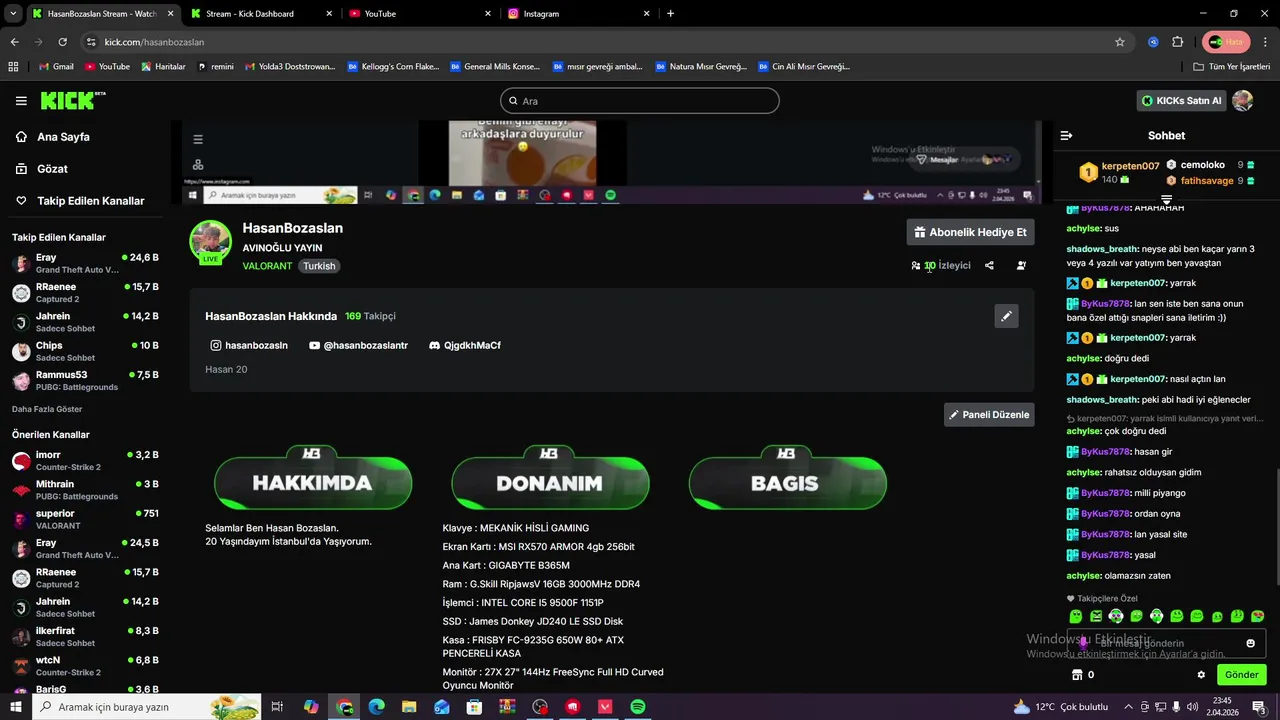Image resolution: width=1280 pixels, height=720 pixels.
Task: Focus the Ara search field
Action: coord(639,101)
